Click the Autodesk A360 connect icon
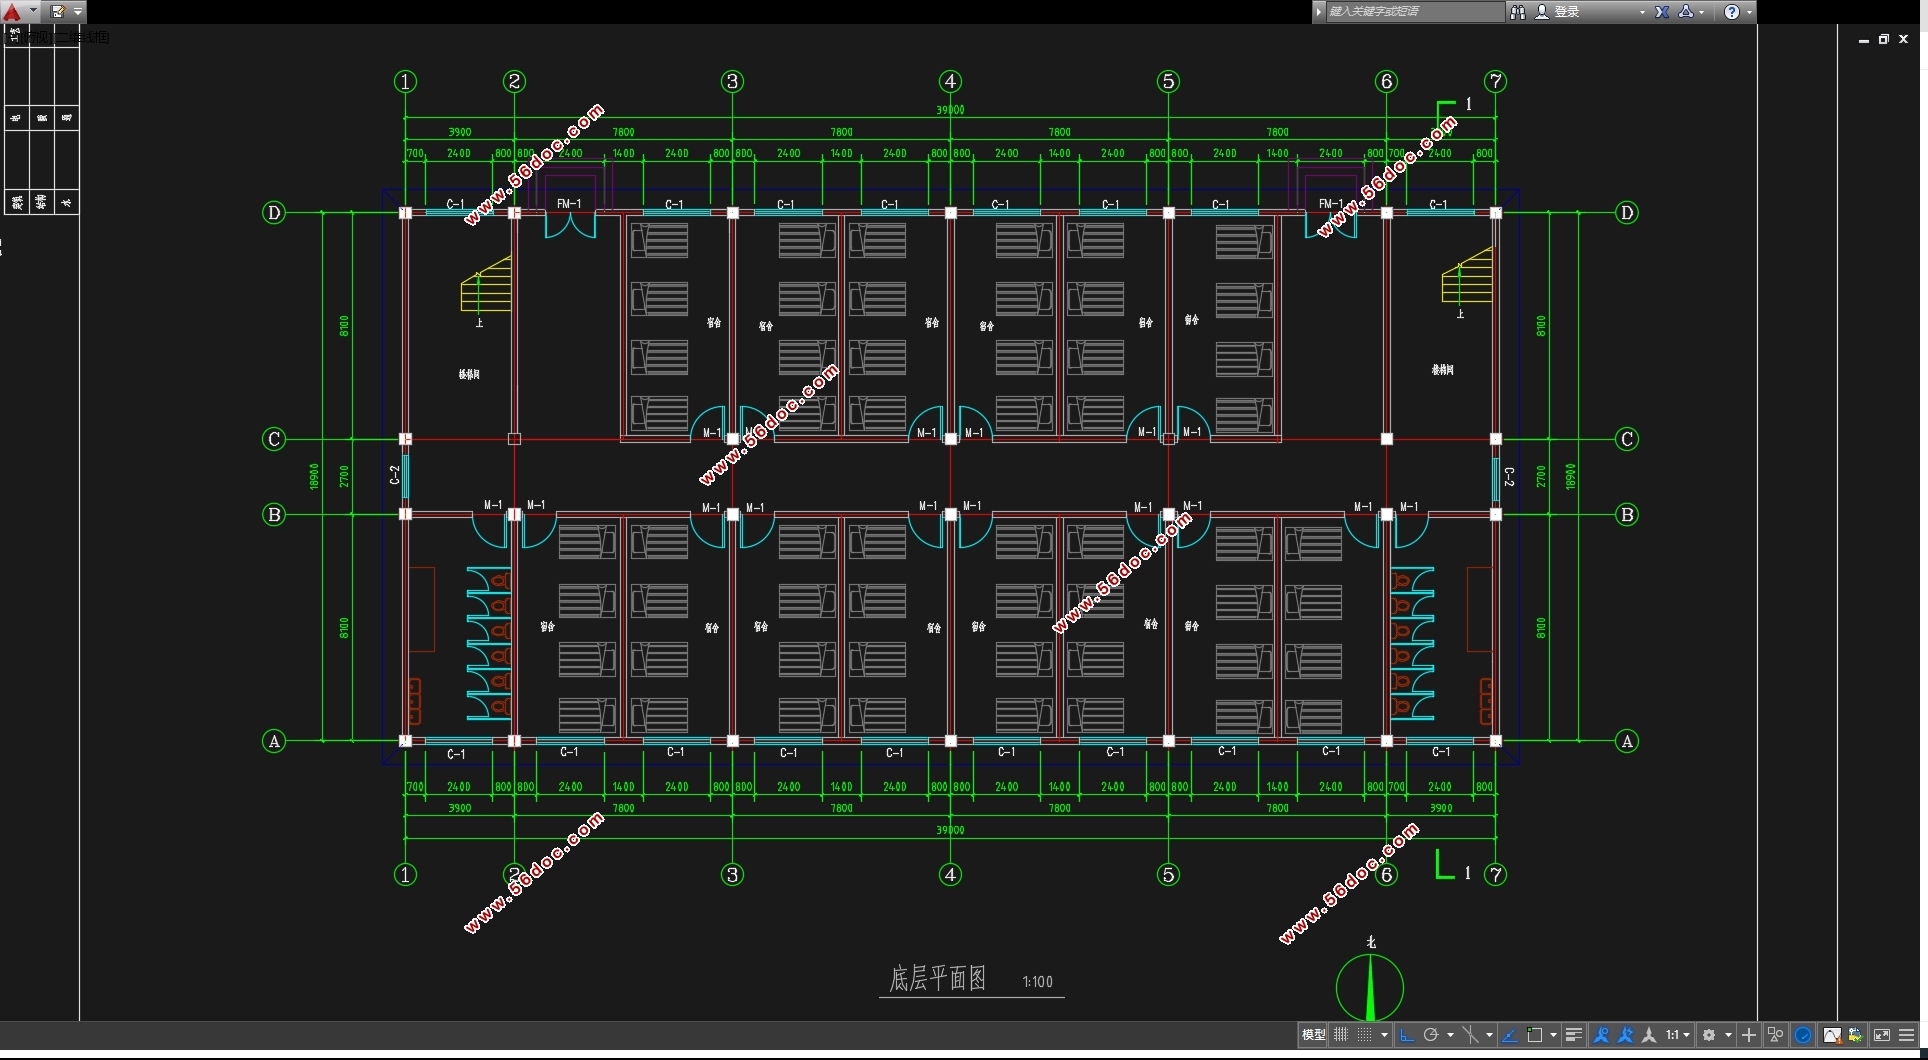 [1686, 12]
